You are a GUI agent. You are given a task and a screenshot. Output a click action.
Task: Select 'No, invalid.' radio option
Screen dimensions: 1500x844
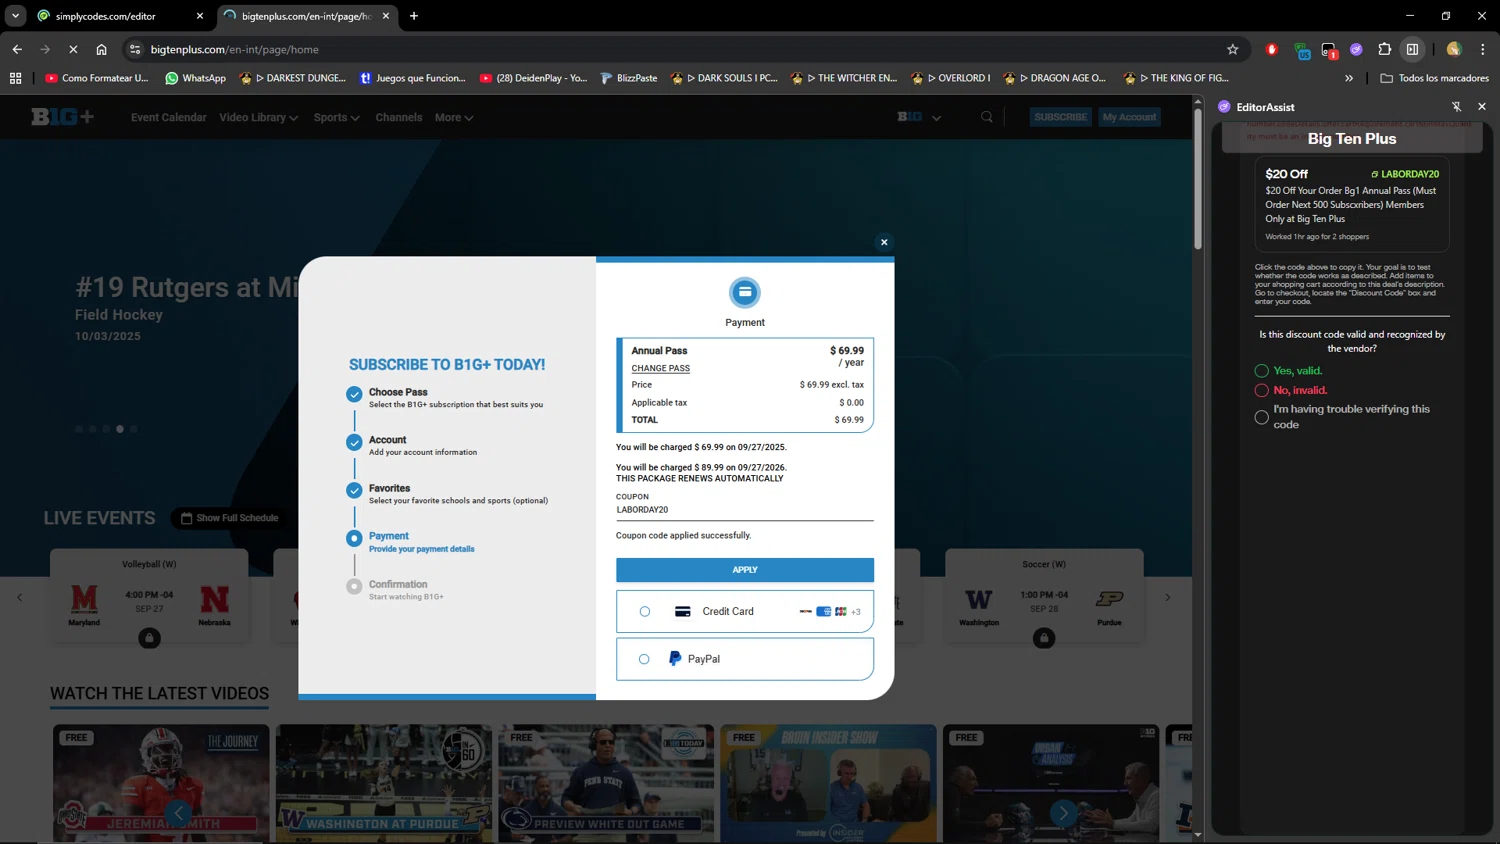click(1262, 391)
